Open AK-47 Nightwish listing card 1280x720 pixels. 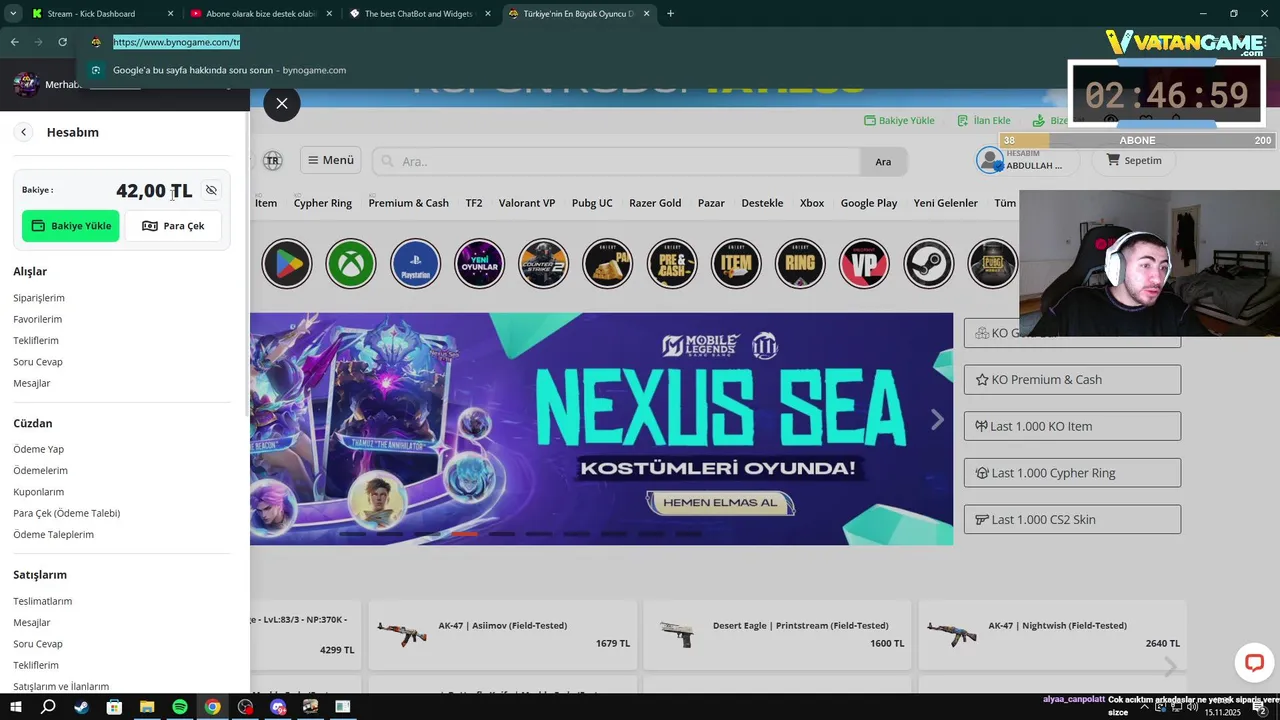pos(1052,634)
